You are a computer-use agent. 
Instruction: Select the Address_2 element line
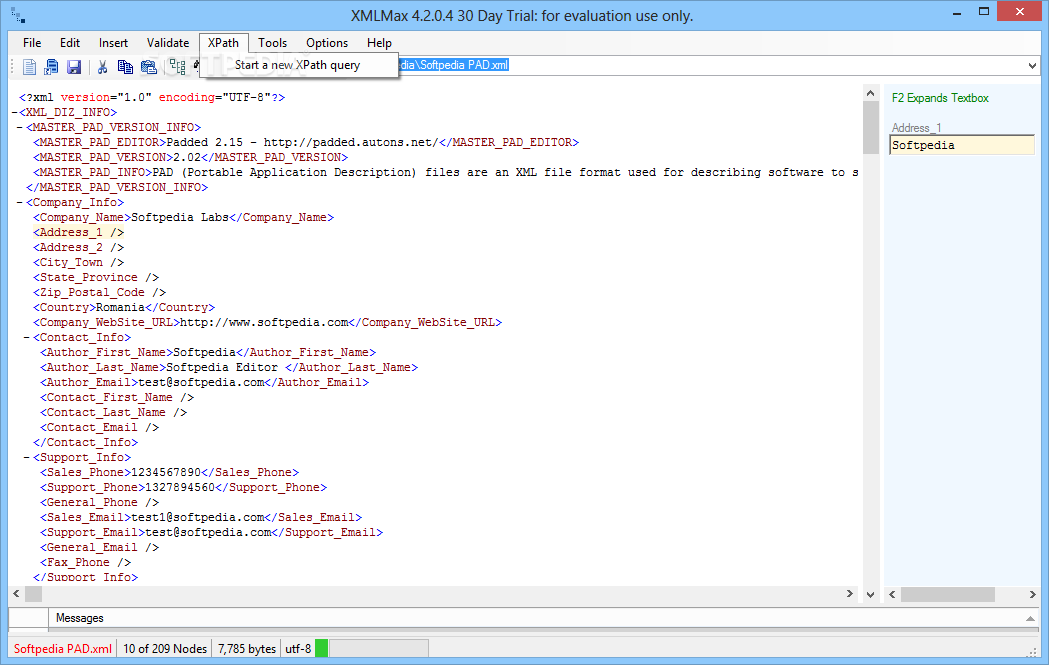[79, 248]
